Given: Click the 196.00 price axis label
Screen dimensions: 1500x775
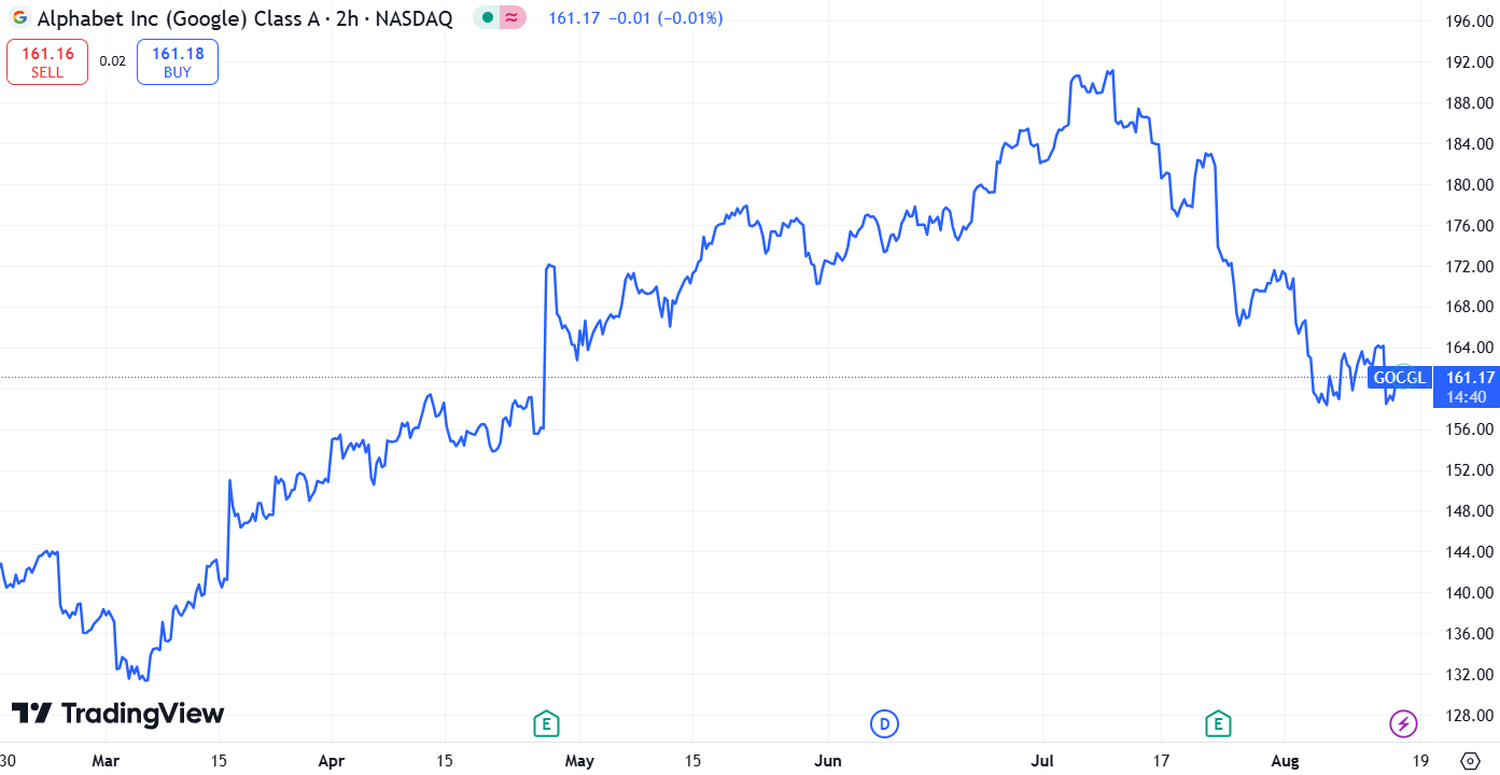Looking at the screenshot, I should click(x=1469, y=22).
